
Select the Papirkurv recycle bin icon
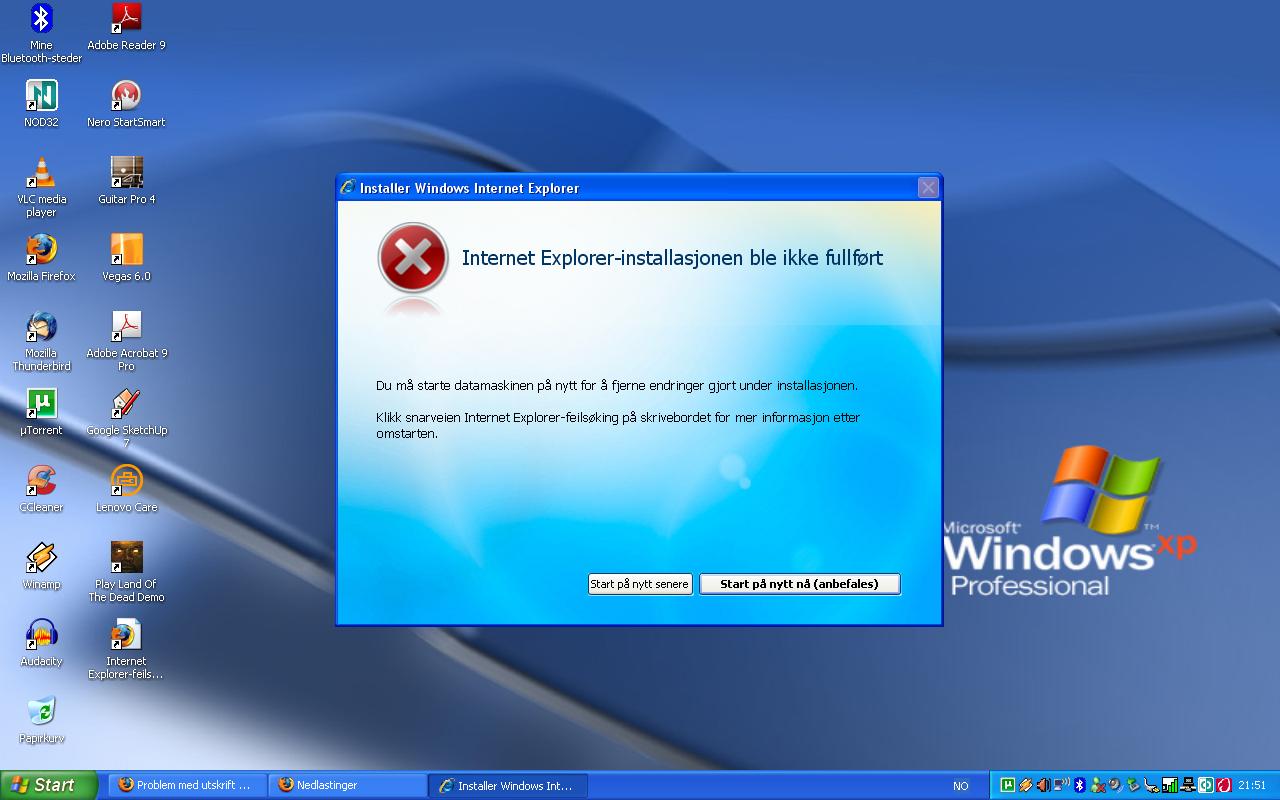(x=41, y=720)
